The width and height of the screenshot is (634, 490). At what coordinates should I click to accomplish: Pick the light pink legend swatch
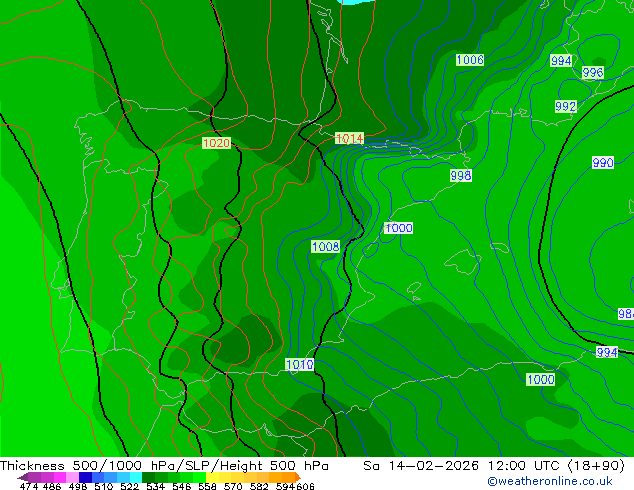coord(72,477)
